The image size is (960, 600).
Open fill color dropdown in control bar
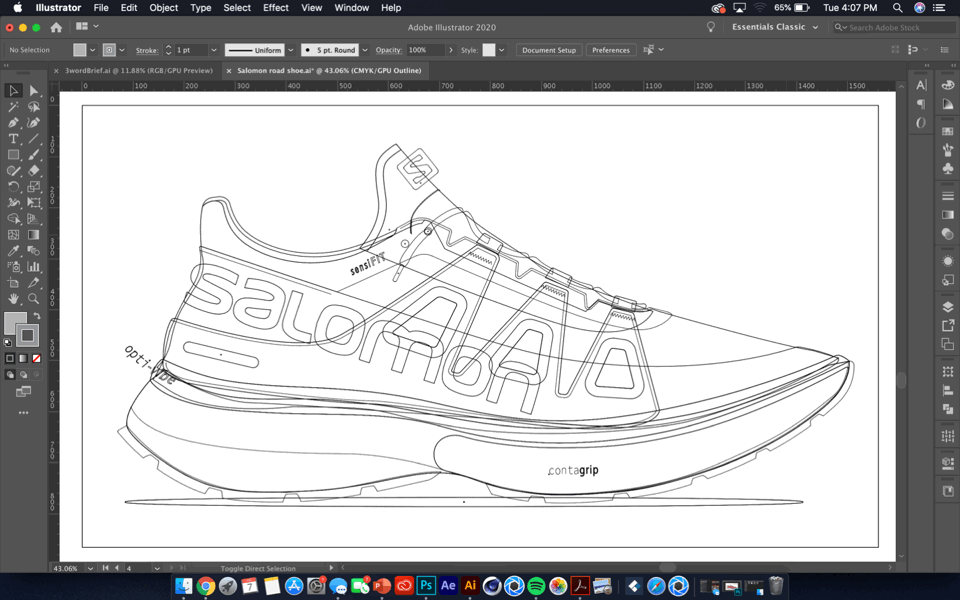coord(92,50)
